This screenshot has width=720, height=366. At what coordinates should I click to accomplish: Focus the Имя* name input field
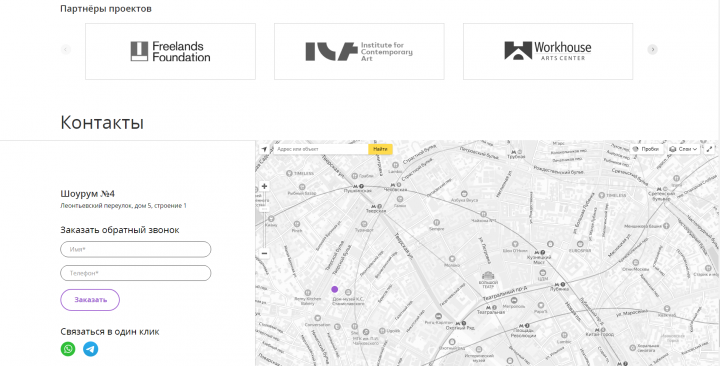135,249
